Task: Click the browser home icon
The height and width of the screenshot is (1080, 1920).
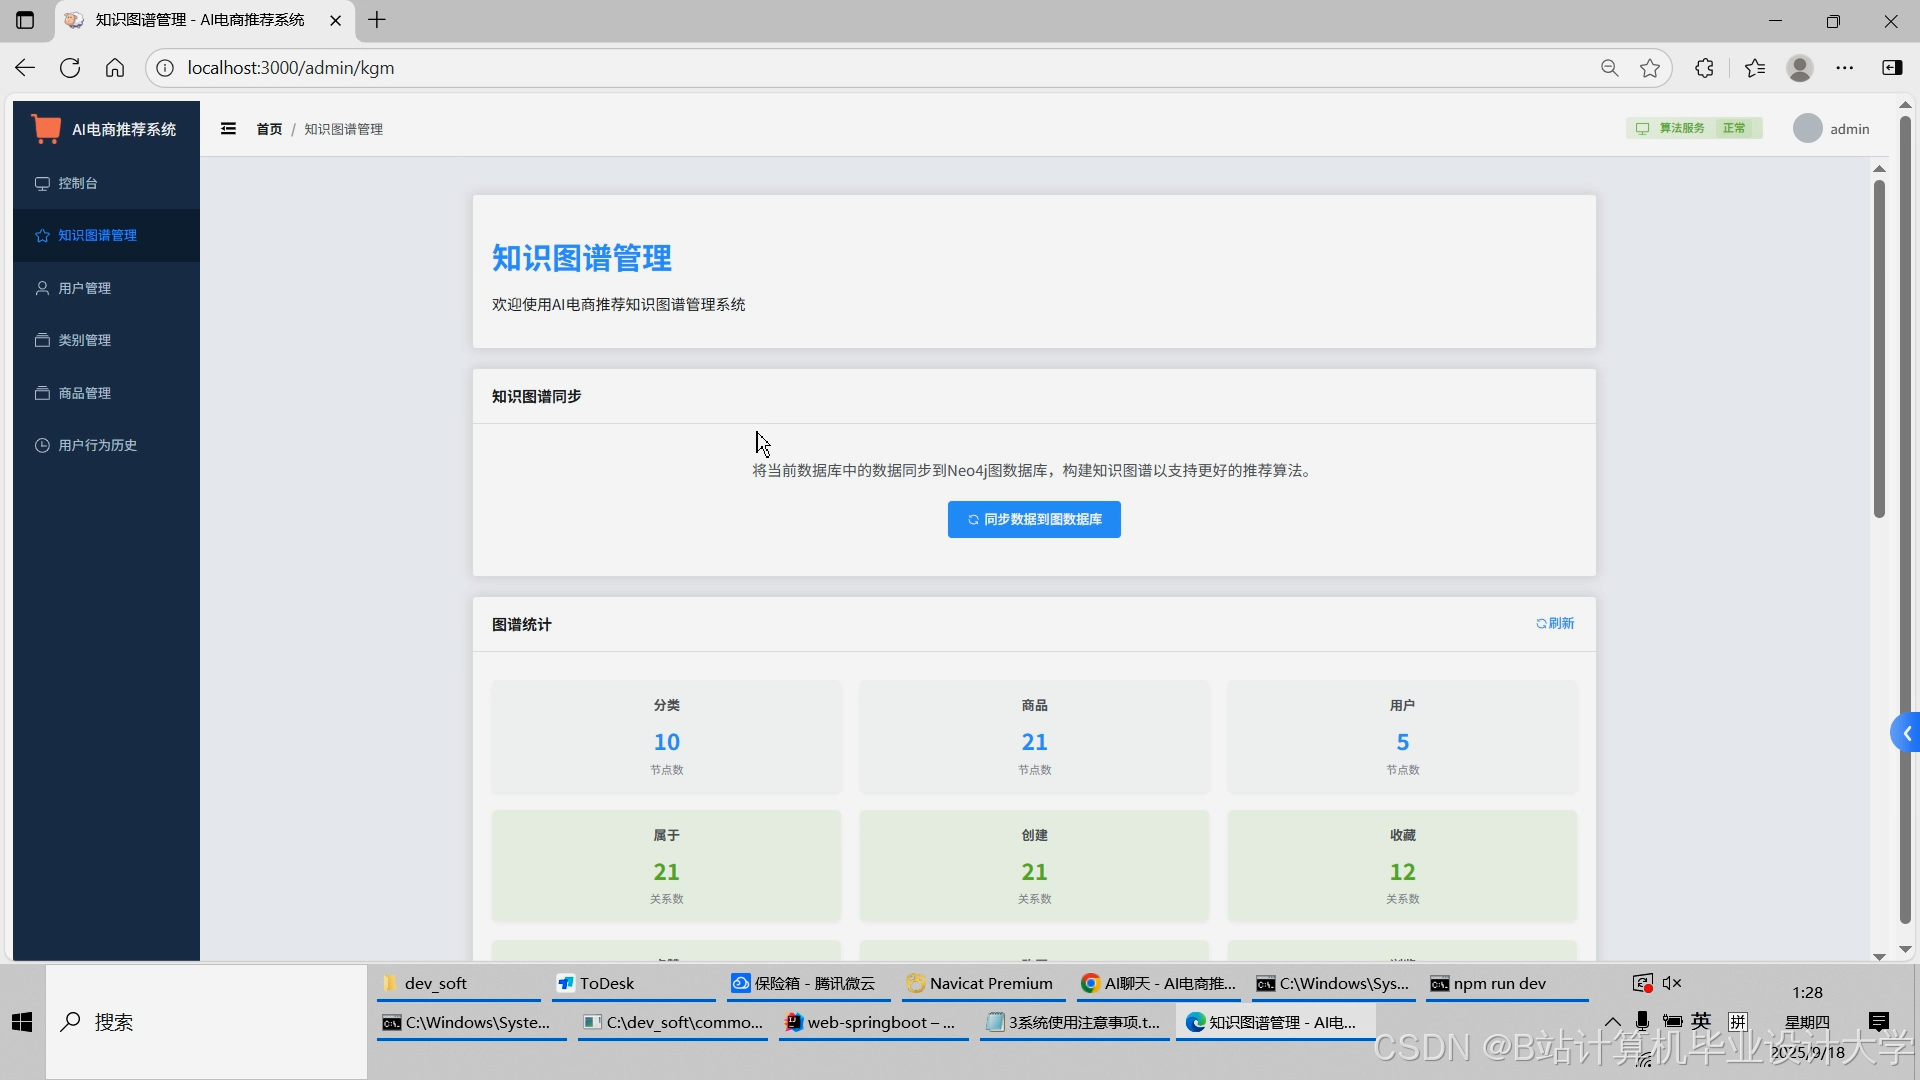Action: [115, 68]
